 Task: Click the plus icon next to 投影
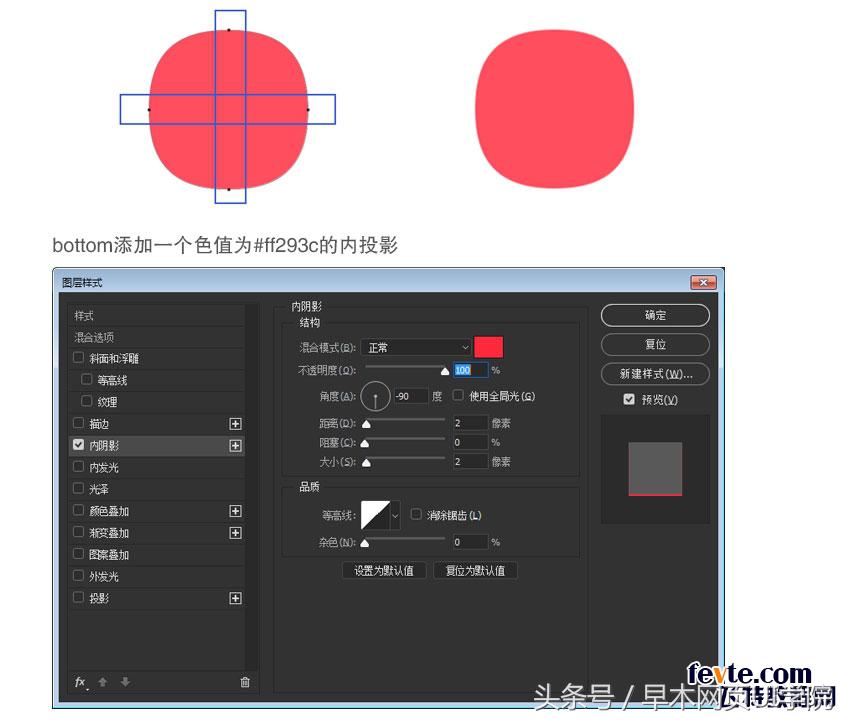tap(234, 597)
